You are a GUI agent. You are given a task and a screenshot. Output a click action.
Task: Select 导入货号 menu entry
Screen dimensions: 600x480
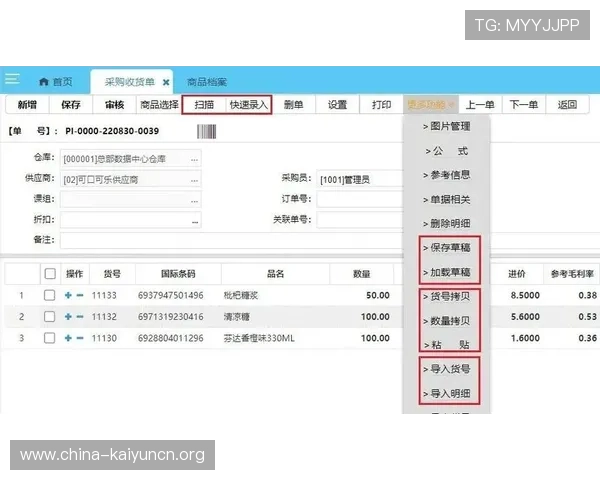tap(447, 369)
